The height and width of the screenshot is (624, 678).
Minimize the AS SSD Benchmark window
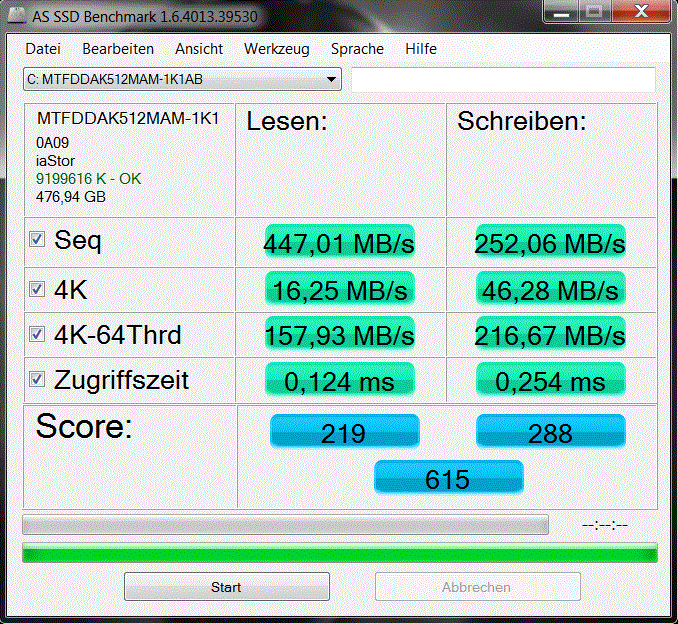[561, 11]
